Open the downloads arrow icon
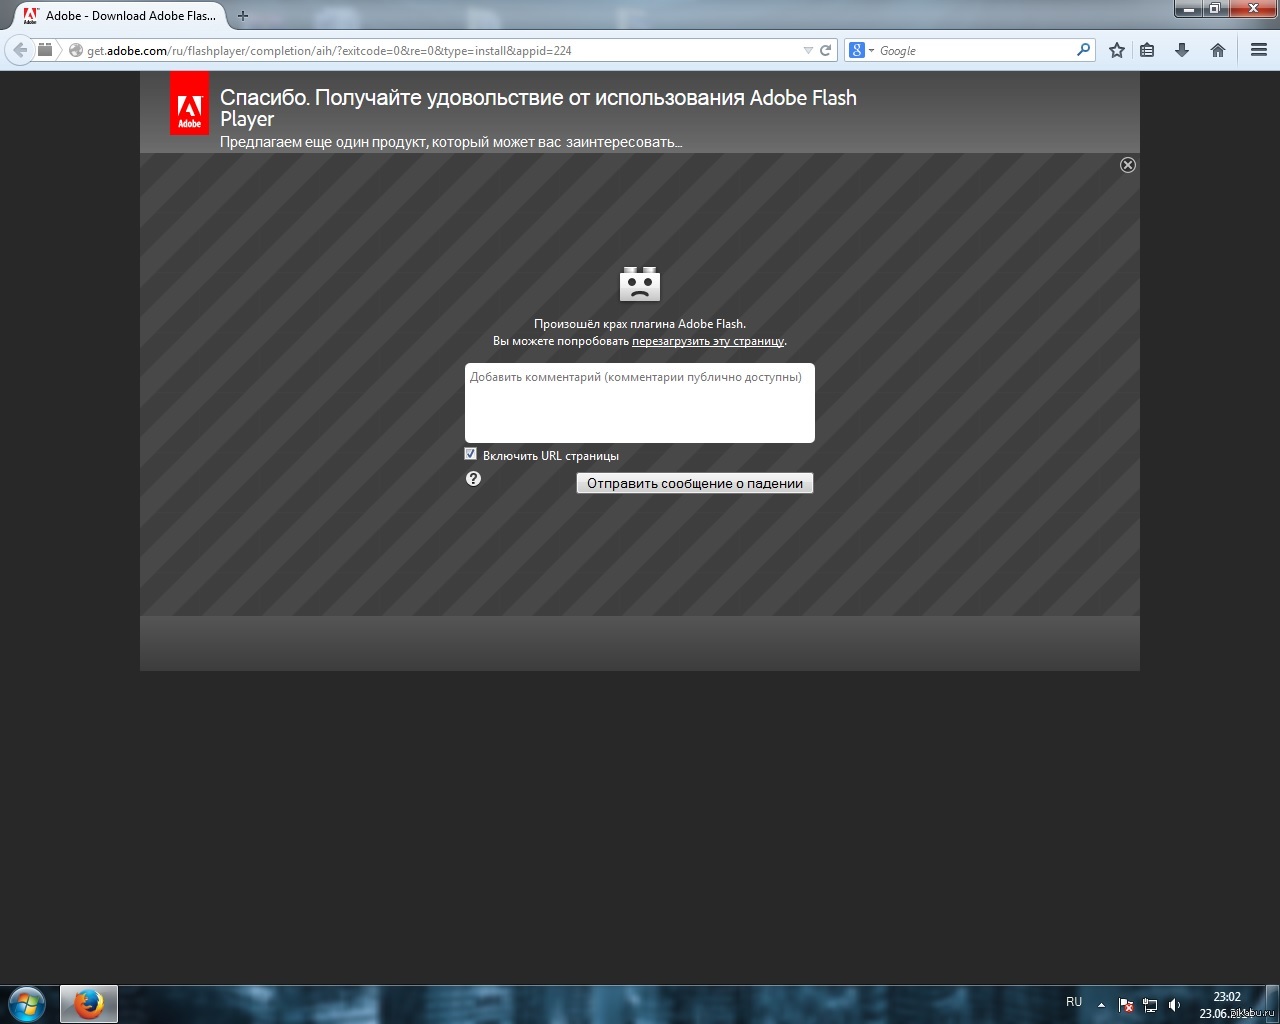 point(1182,50)
